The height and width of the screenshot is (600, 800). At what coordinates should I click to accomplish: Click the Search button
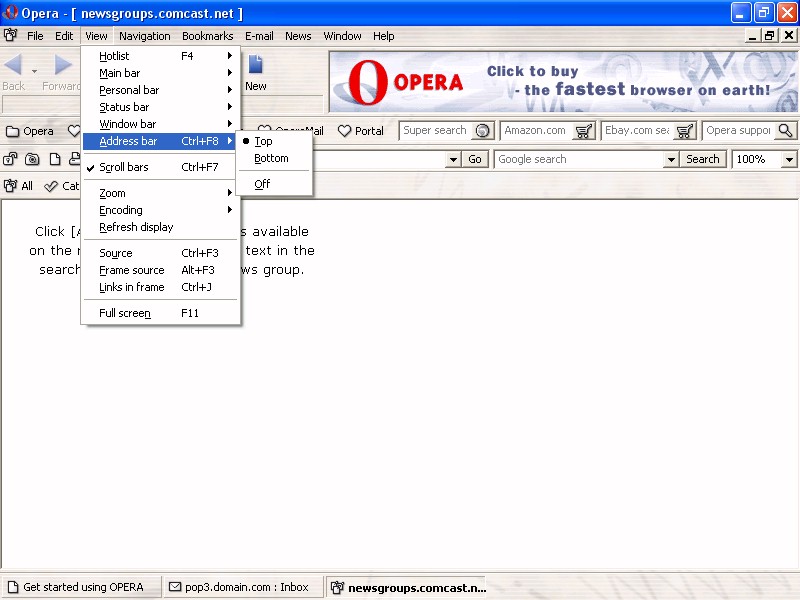point(703,160)
